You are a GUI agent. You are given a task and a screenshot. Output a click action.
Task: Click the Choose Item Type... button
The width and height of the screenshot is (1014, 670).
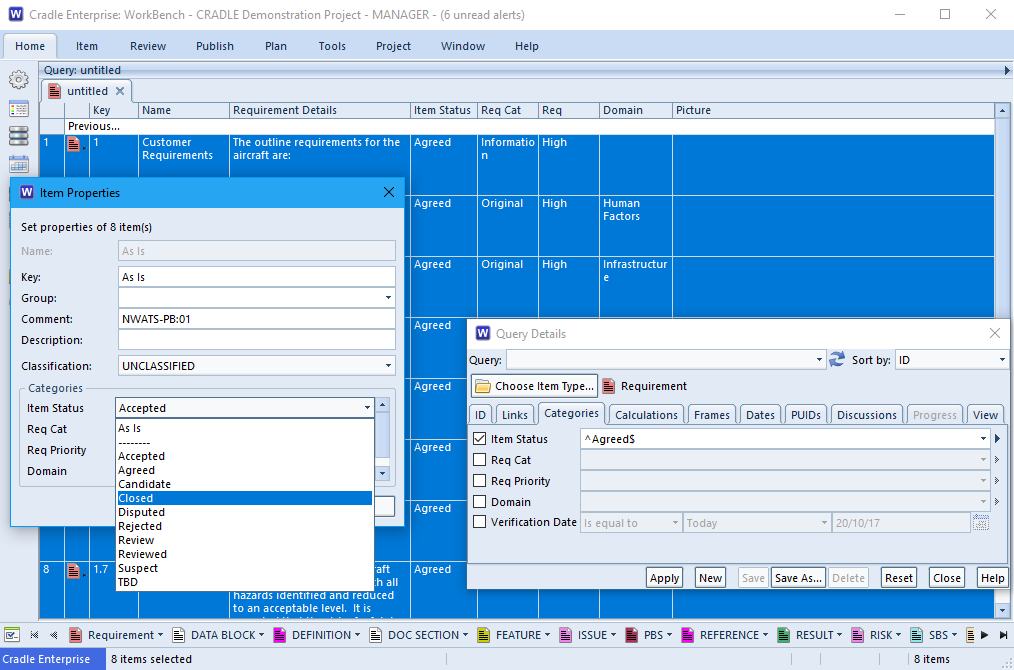(534, 386)
